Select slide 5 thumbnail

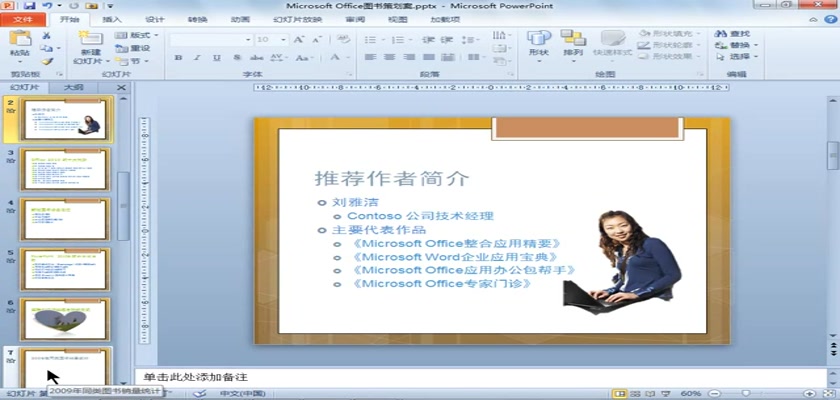(65, 269)
